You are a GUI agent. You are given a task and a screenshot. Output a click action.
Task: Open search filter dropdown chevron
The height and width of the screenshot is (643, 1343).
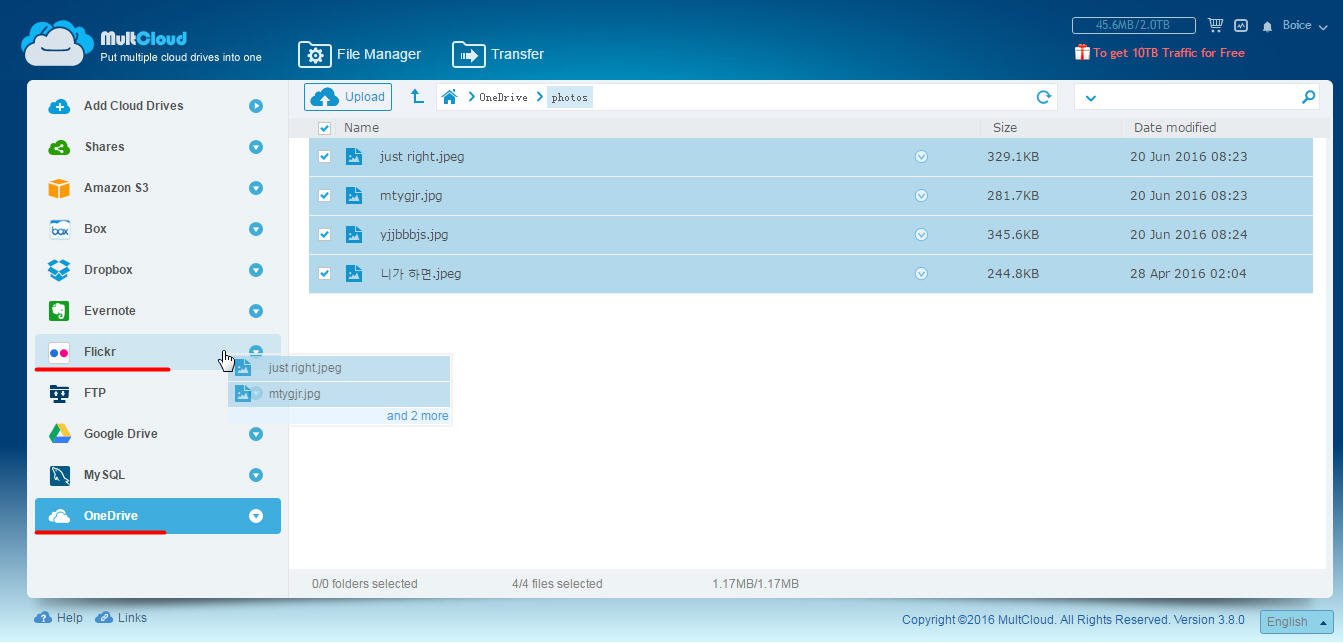click(x=1090, y=98)
